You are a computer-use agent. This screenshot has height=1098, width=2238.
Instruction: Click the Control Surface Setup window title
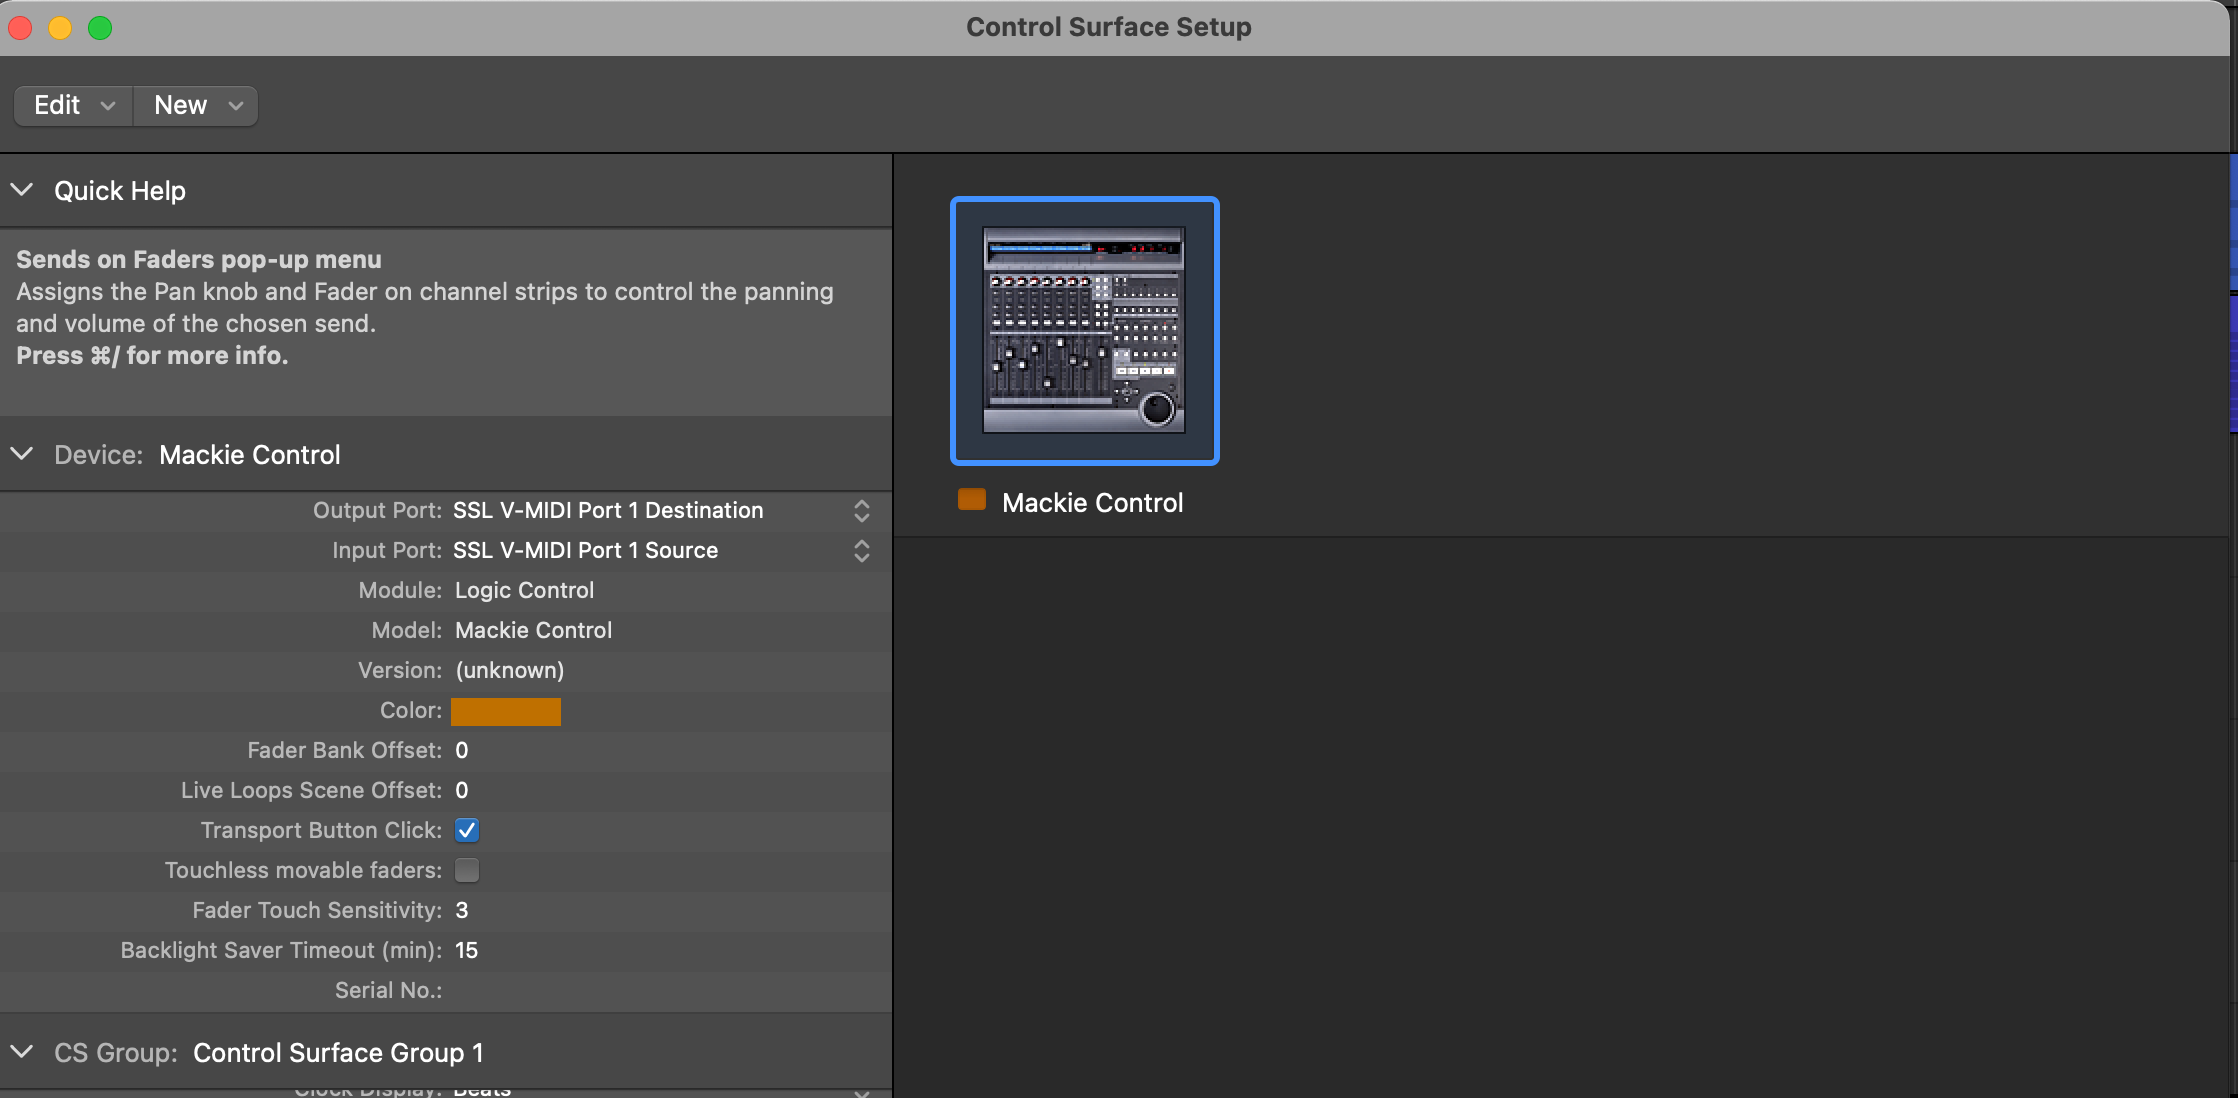1109,27
